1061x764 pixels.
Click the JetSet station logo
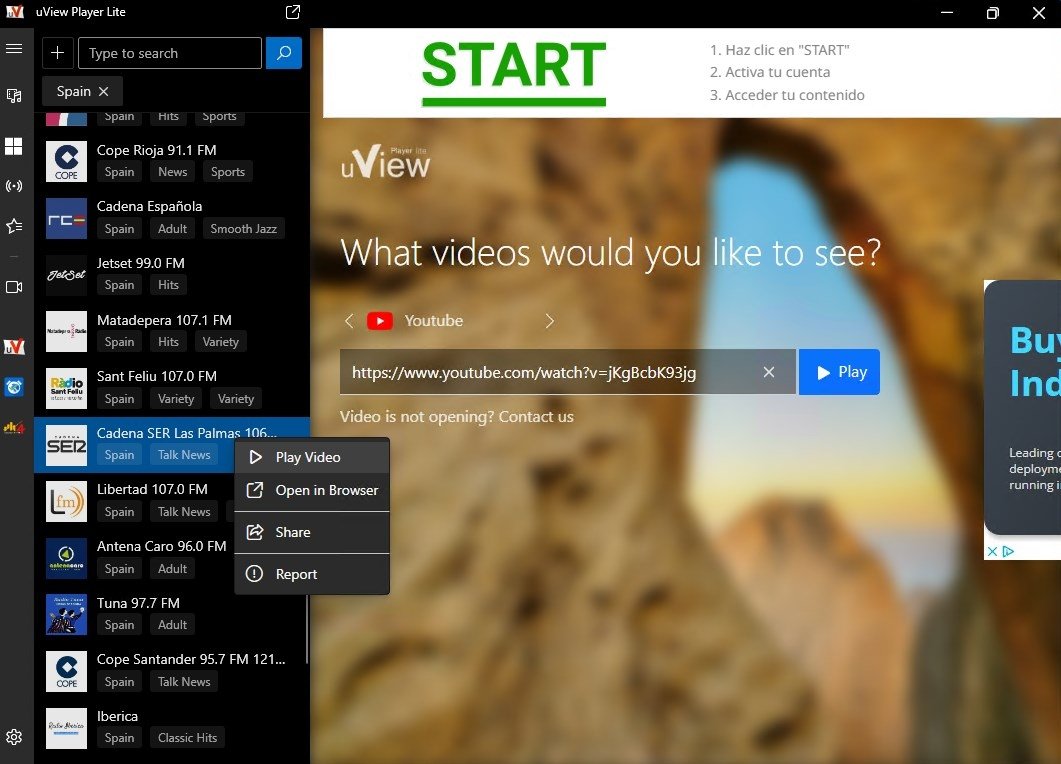(x=66, y=275)
